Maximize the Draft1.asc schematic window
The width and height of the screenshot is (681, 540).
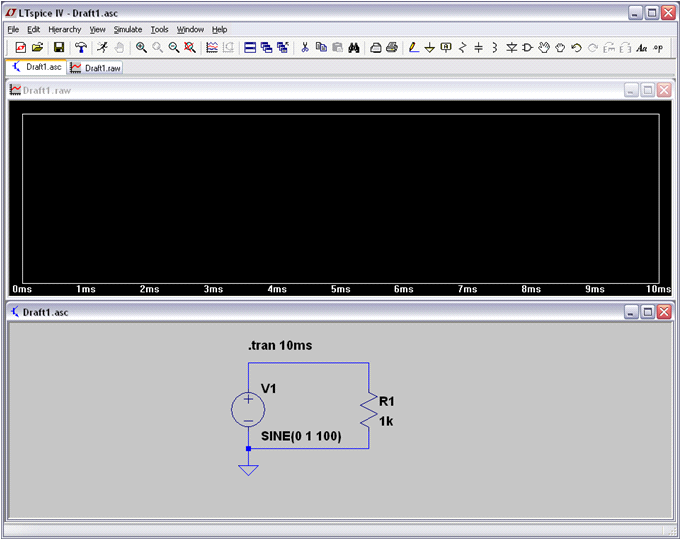(648, 311)
